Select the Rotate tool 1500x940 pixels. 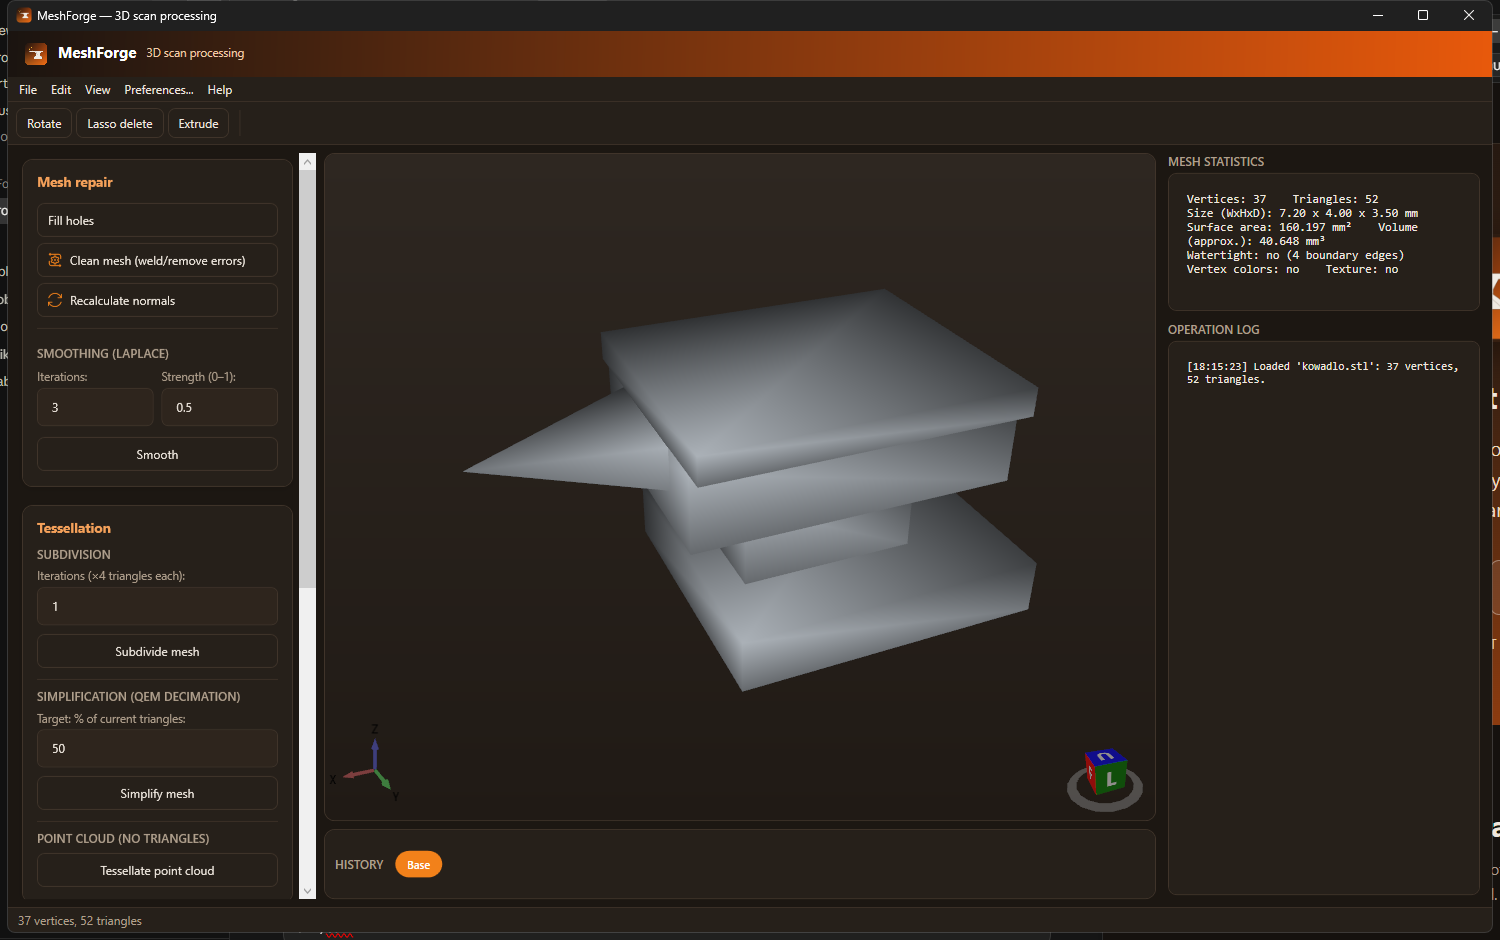click(x=44, y=124)
